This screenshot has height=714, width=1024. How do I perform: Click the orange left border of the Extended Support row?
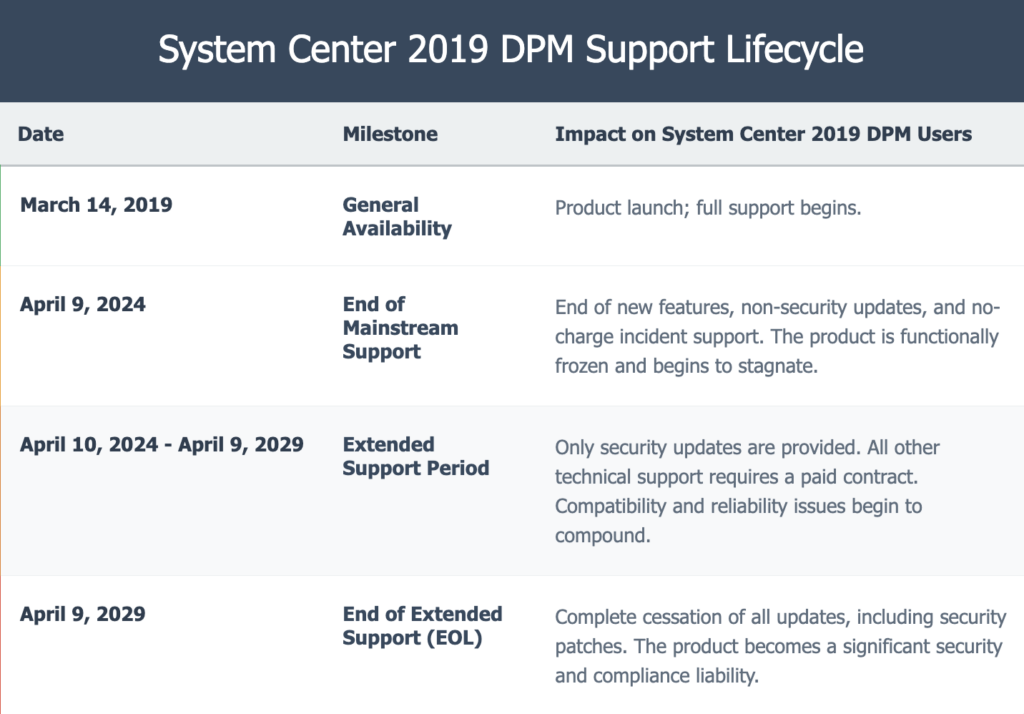[x=1, y=490]
